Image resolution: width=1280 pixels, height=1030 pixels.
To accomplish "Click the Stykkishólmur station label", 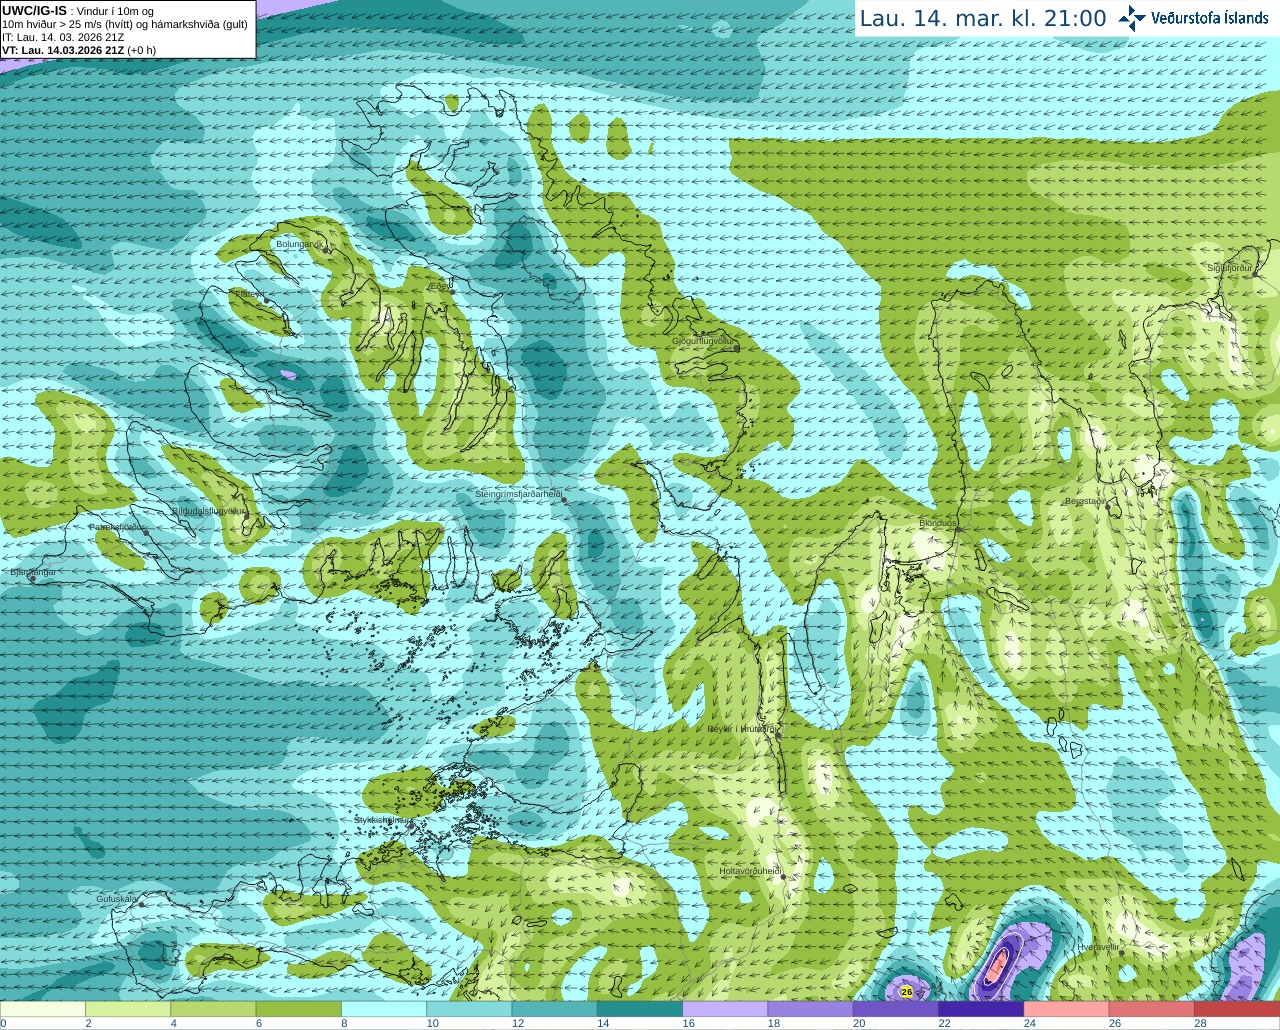I will 382,819.
